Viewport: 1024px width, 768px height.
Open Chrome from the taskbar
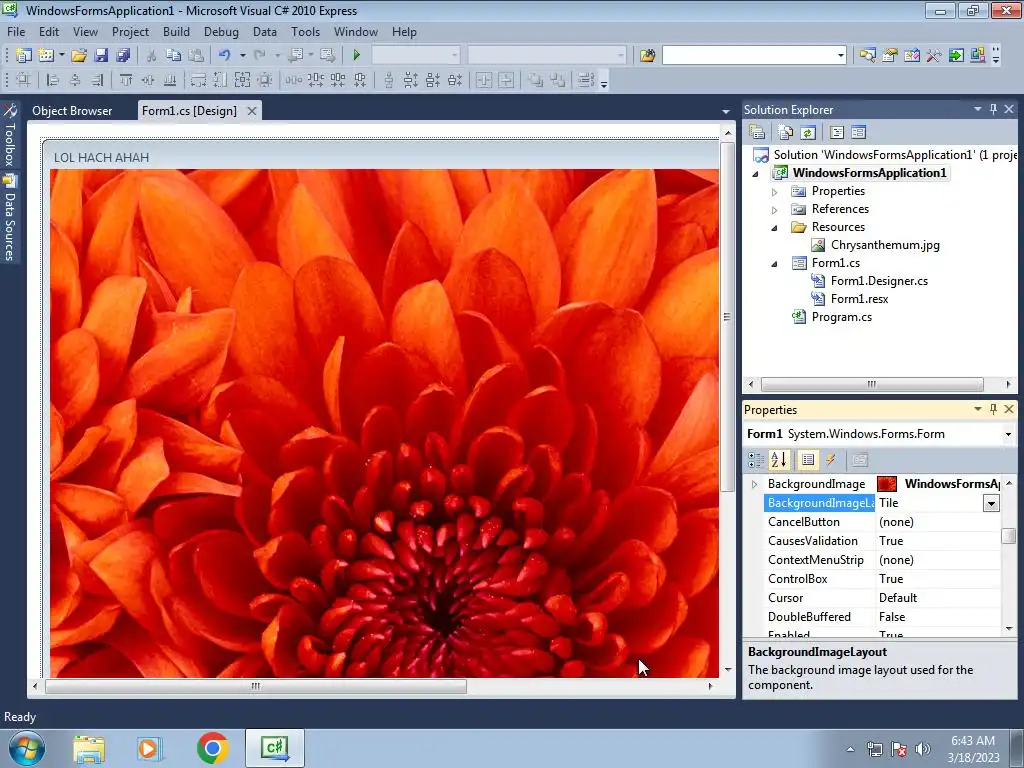coord(212,748)
